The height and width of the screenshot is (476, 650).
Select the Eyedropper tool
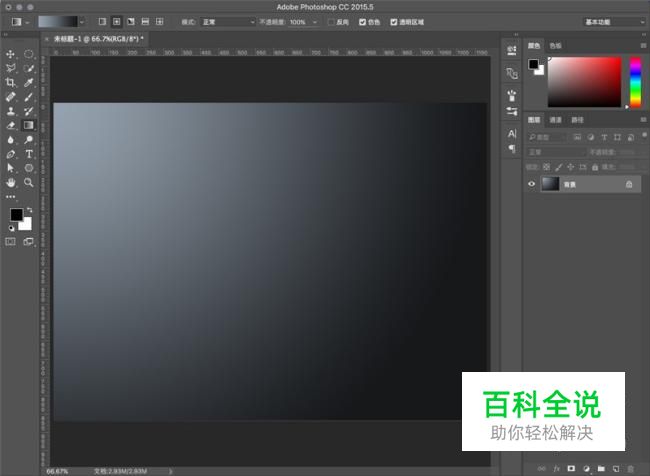tap(29, 83)
